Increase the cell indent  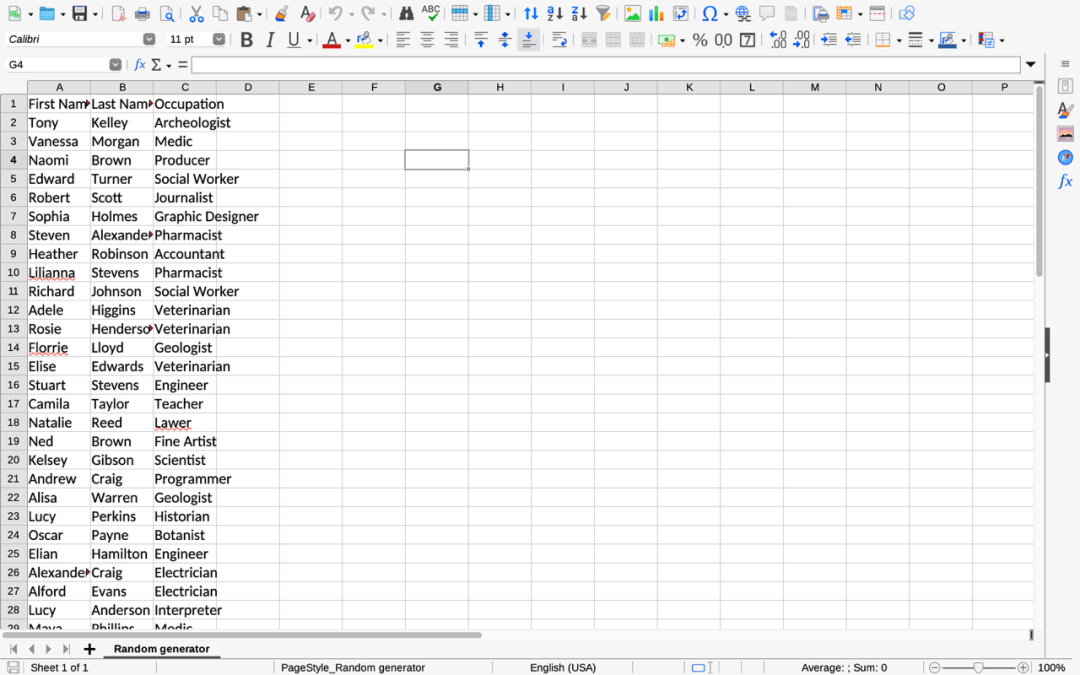click(829, 40)
